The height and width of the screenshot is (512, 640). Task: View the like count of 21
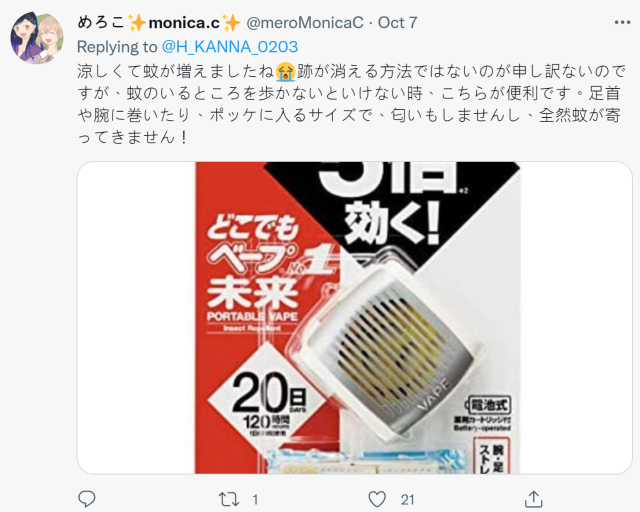pyautogui.click(x=407, y=499)
